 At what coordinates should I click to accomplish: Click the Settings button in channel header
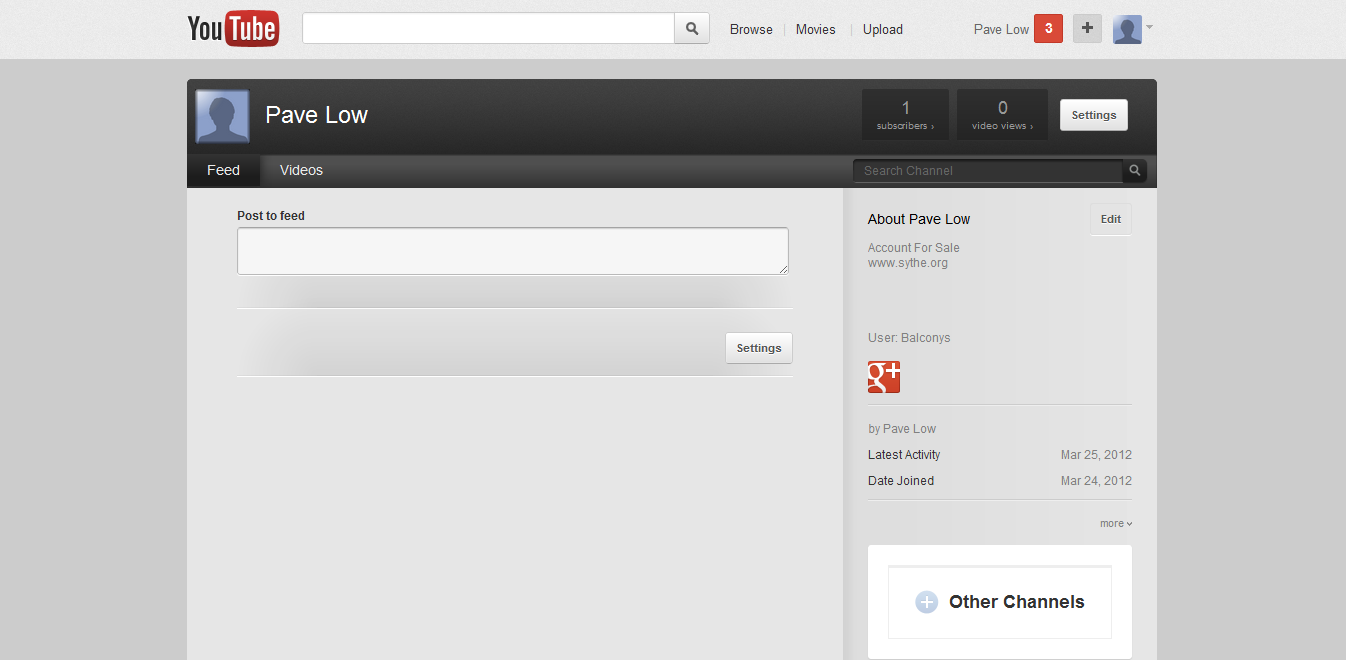[1094, 115]
